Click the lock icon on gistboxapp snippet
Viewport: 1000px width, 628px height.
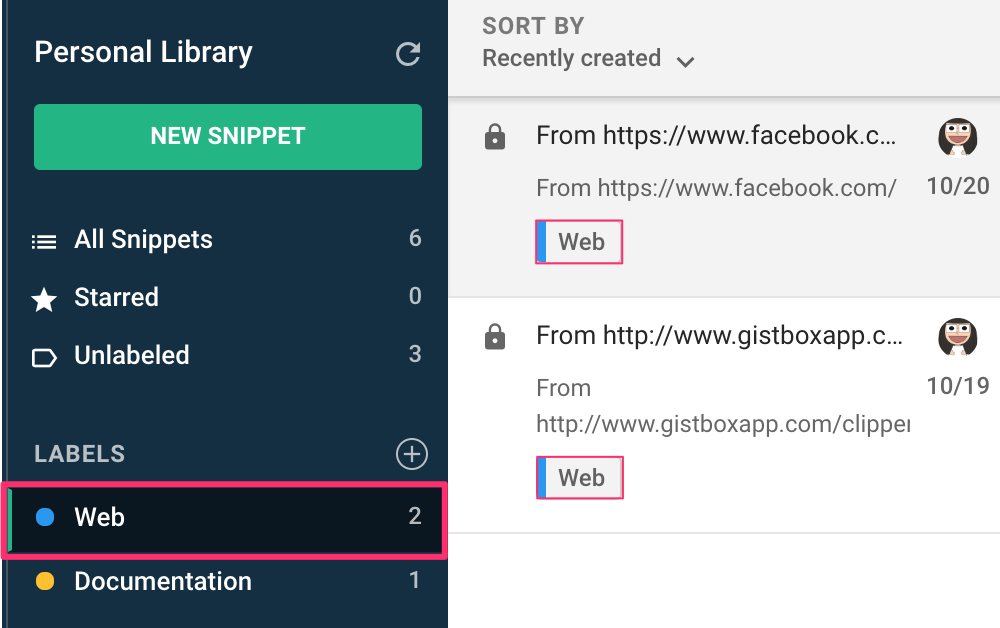(494, 339)
